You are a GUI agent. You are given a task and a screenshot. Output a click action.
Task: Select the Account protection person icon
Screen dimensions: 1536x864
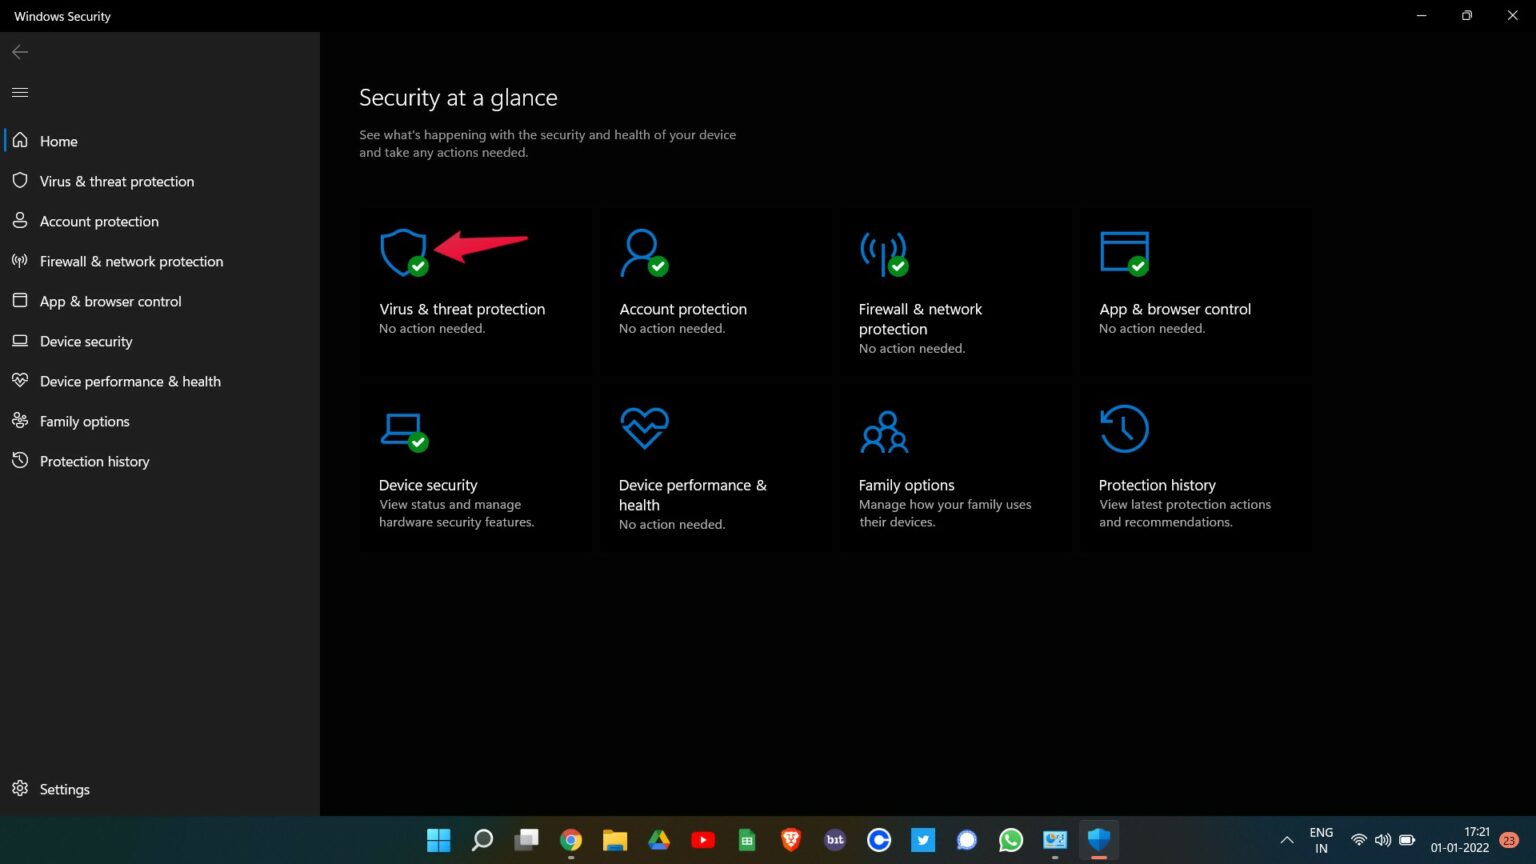point(643,251)
